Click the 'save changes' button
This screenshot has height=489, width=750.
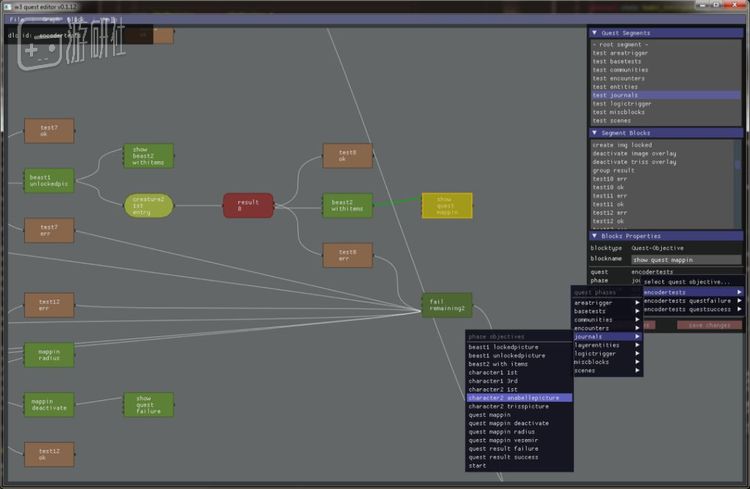tap(708, 325)
